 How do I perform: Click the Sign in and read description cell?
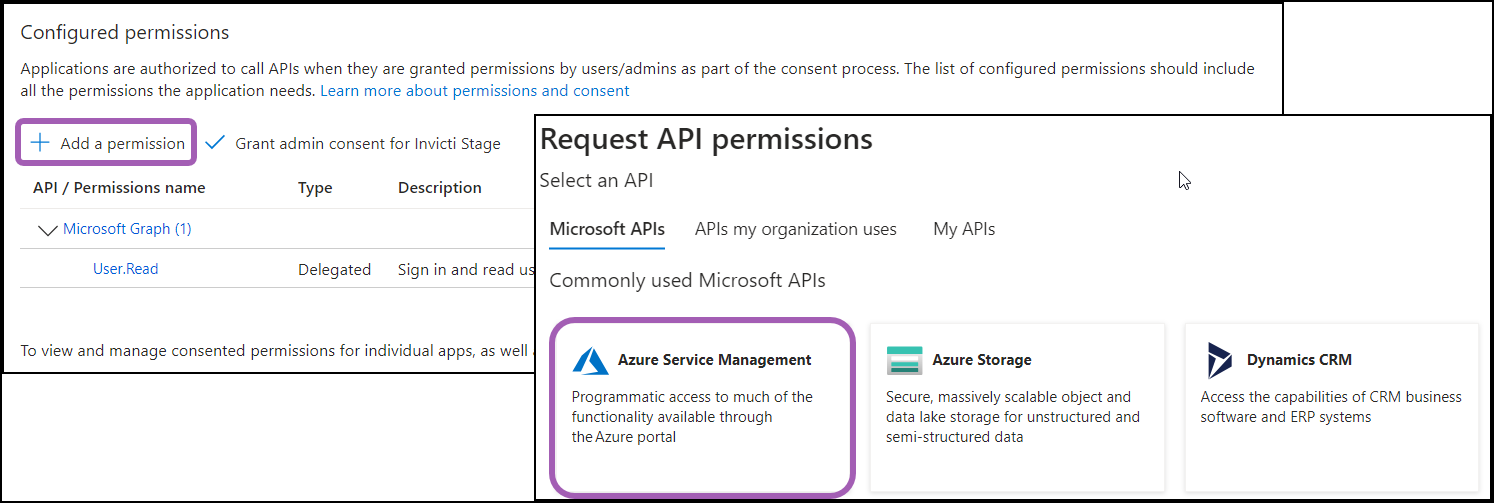[466, 269]
